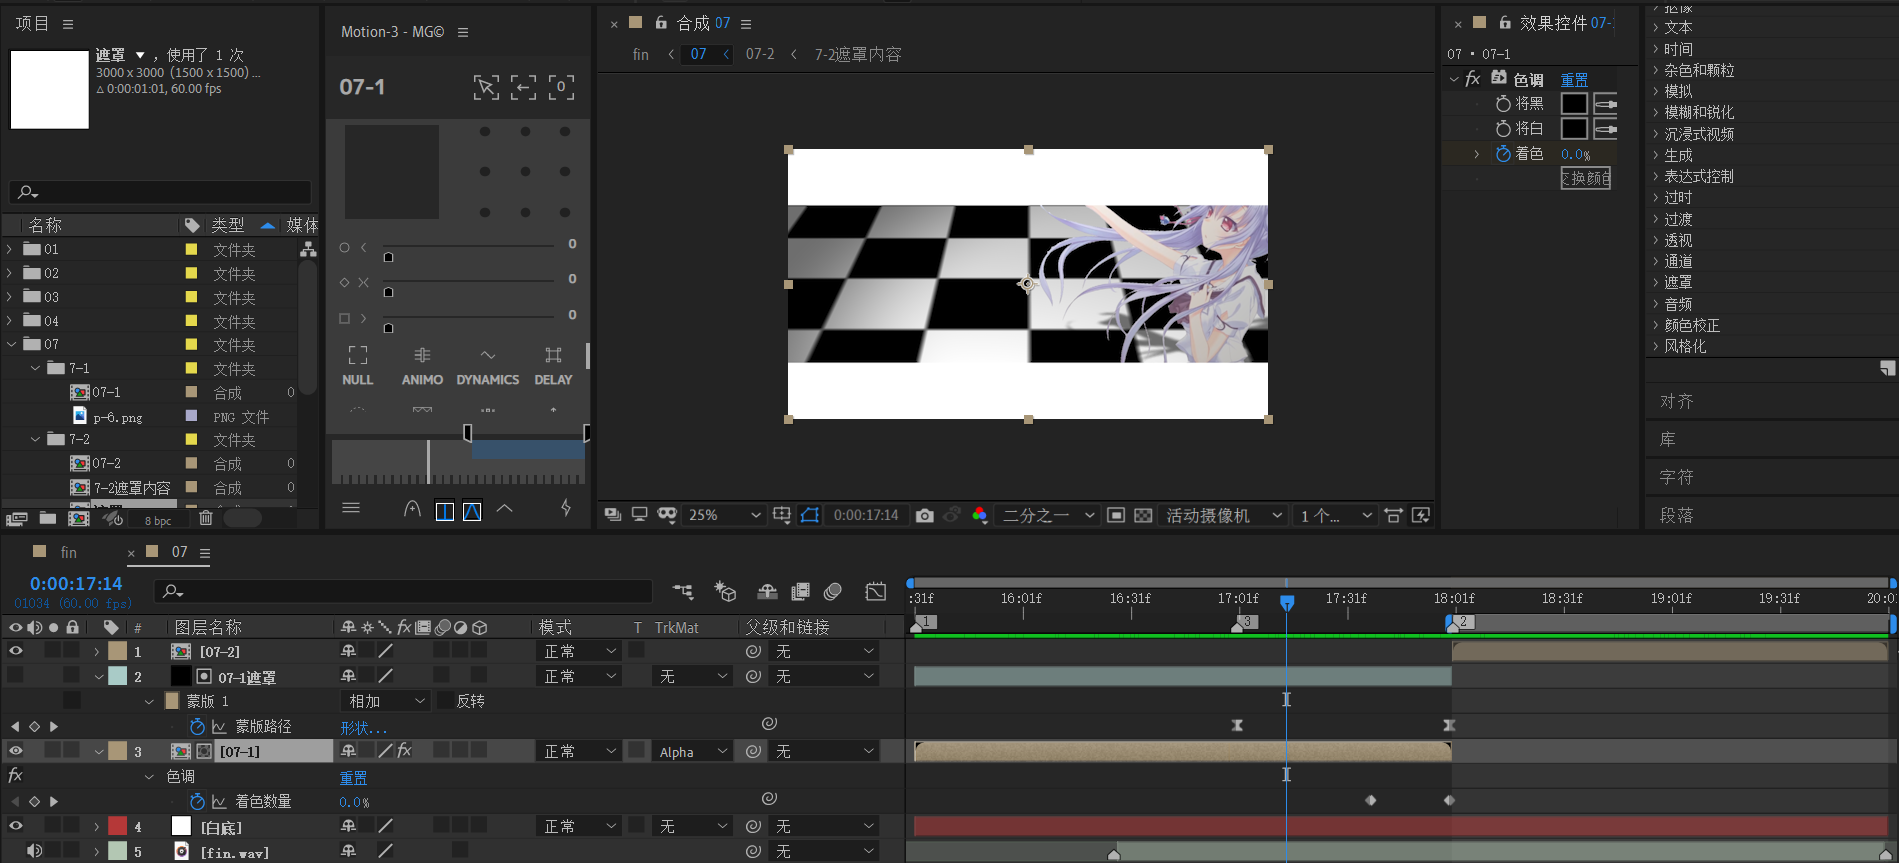Click the 07-2 breadcrumb in viewer
Image resolution: width=1899 pixels, height=863 pixels.
[x=760, y=54]
